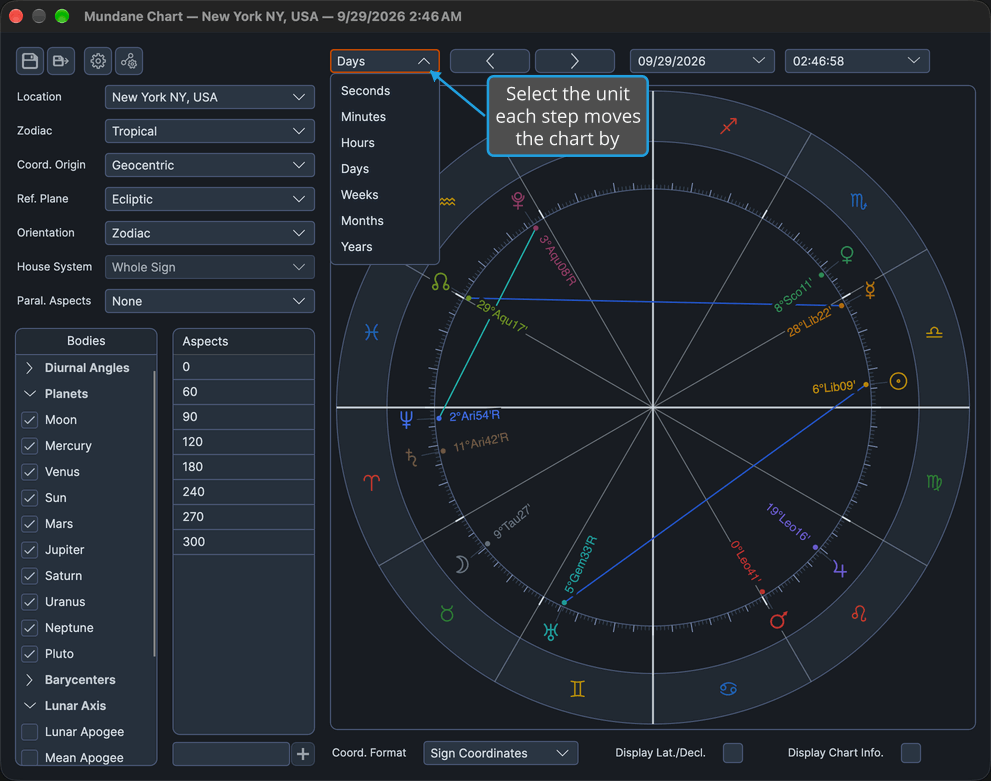The height and width of the screenshot is (781, 991).
Task: Click the Scorpio sign symbol
Action: (x=858, y=202)
